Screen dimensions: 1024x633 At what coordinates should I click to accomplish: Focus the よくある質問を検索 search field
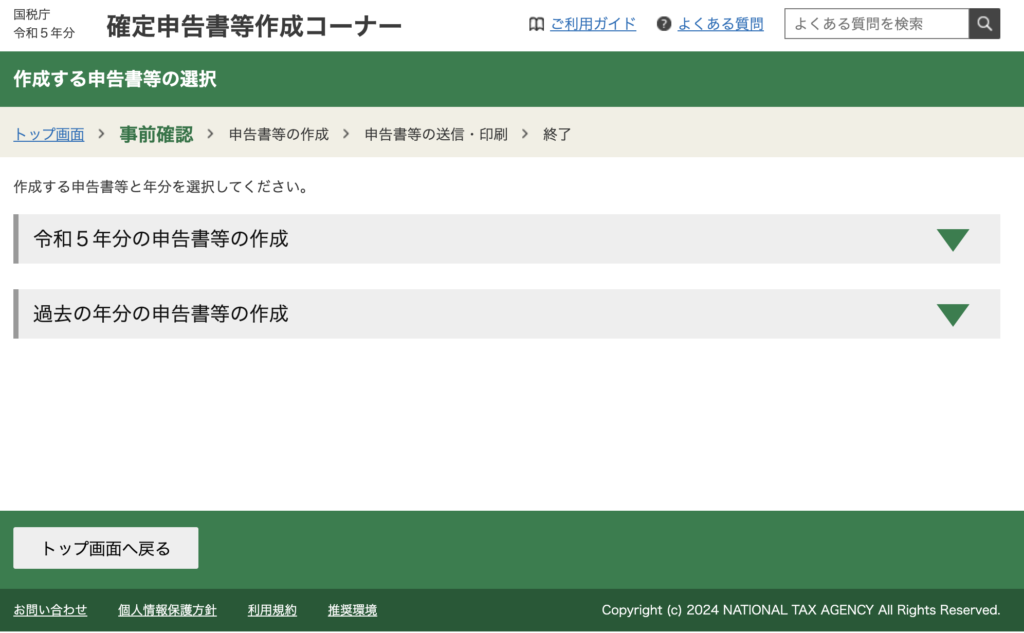point(876,24)
